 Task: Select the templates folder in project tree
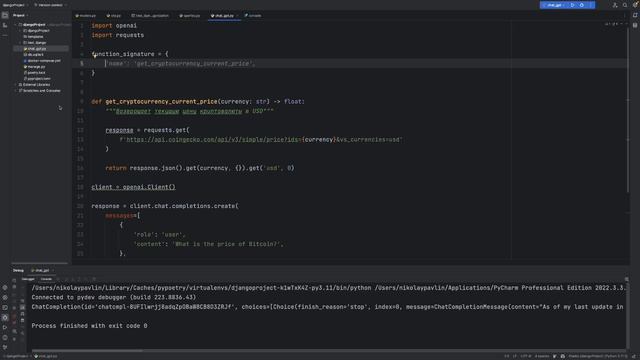point(34,37)
